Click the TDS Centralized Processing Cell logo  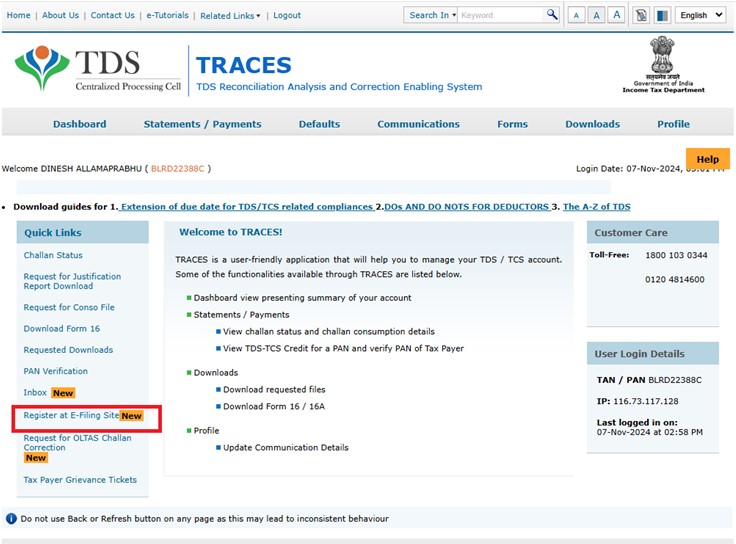tap(98, 69)
